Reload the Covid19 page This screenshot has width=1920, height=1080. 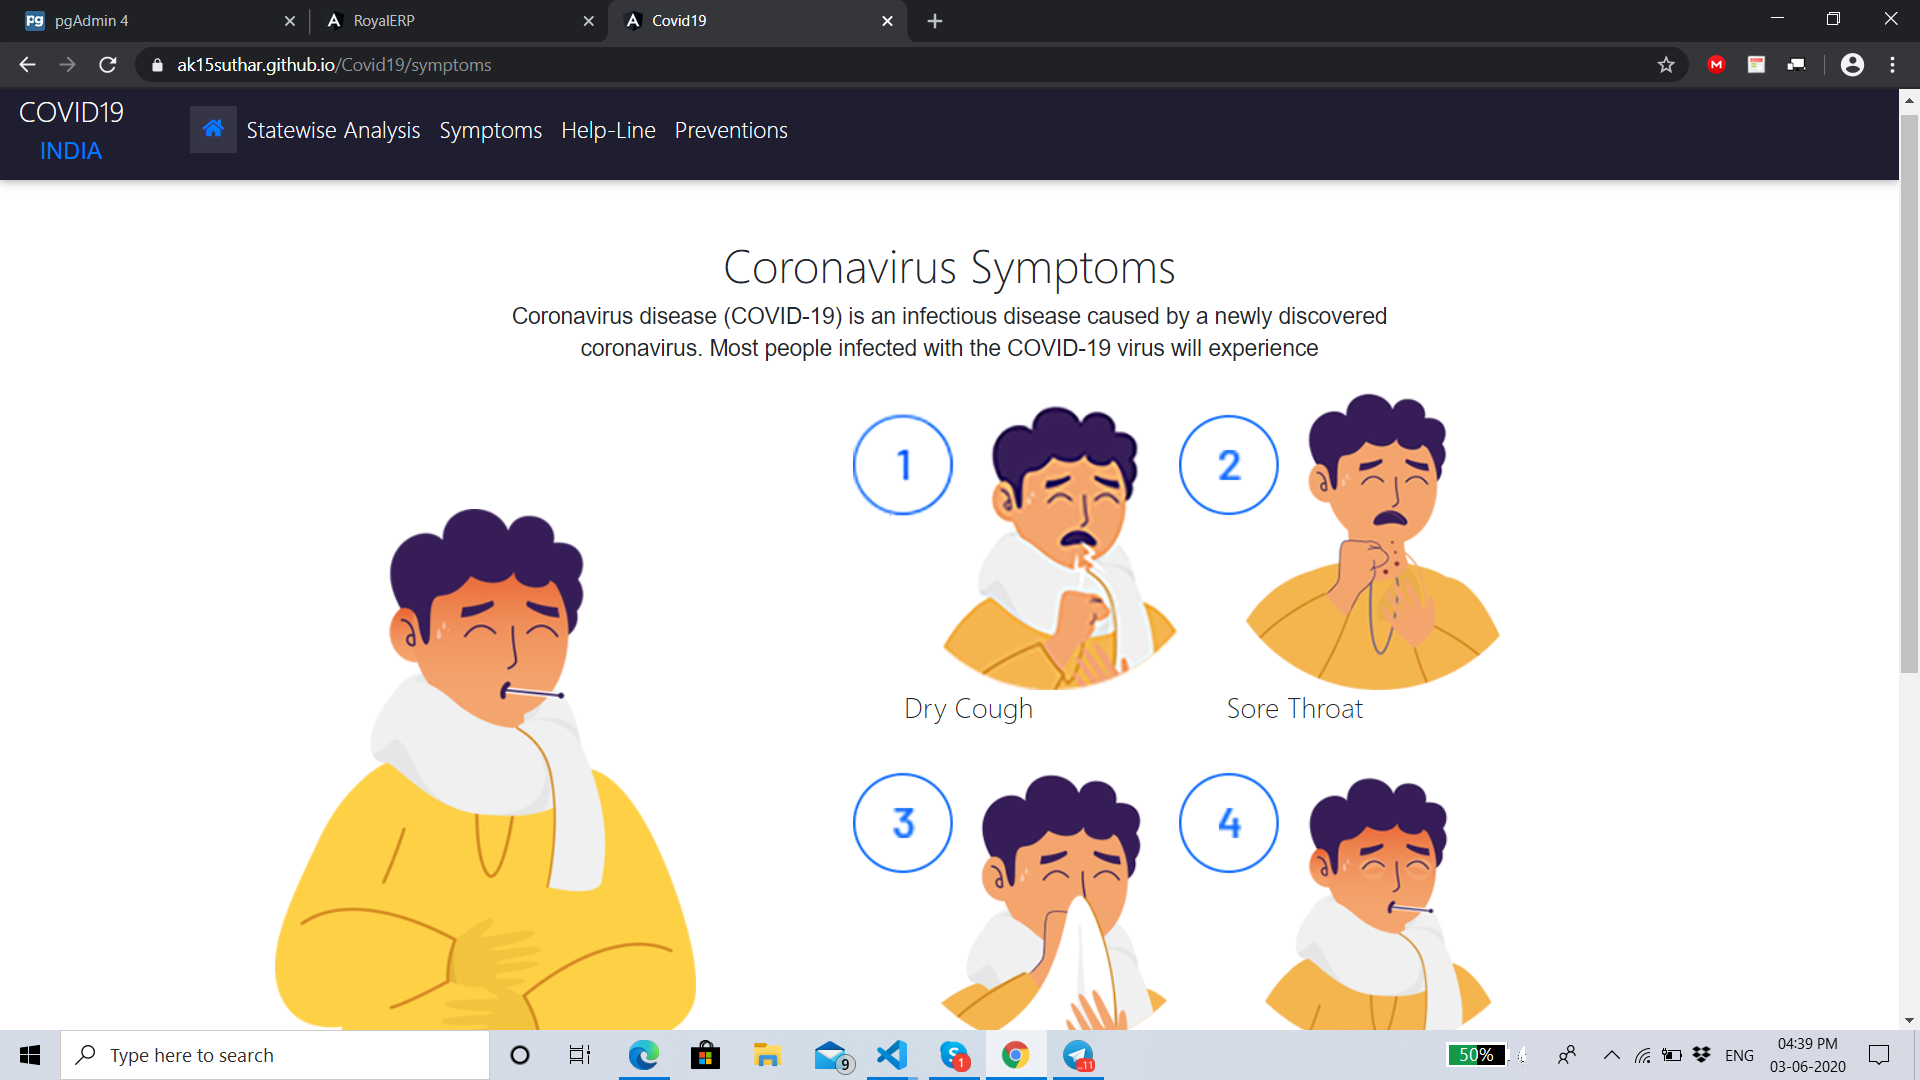[x=108, y=65]
